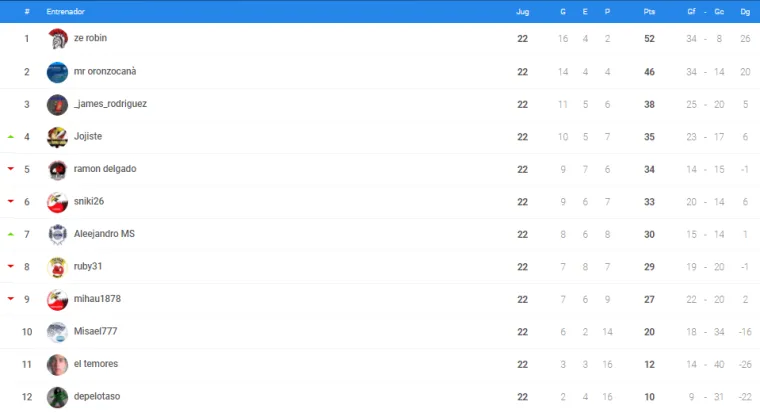The image size is (760, 413).
Task: Select ramon delgado's 34 points value
Action: coord(649,170)
